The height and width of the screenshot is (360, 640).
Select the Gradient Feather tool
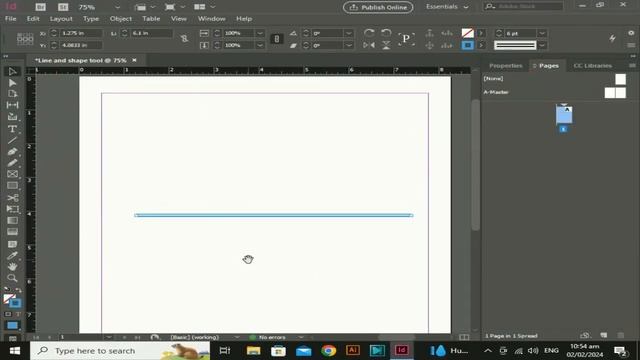tap(12, 232)
